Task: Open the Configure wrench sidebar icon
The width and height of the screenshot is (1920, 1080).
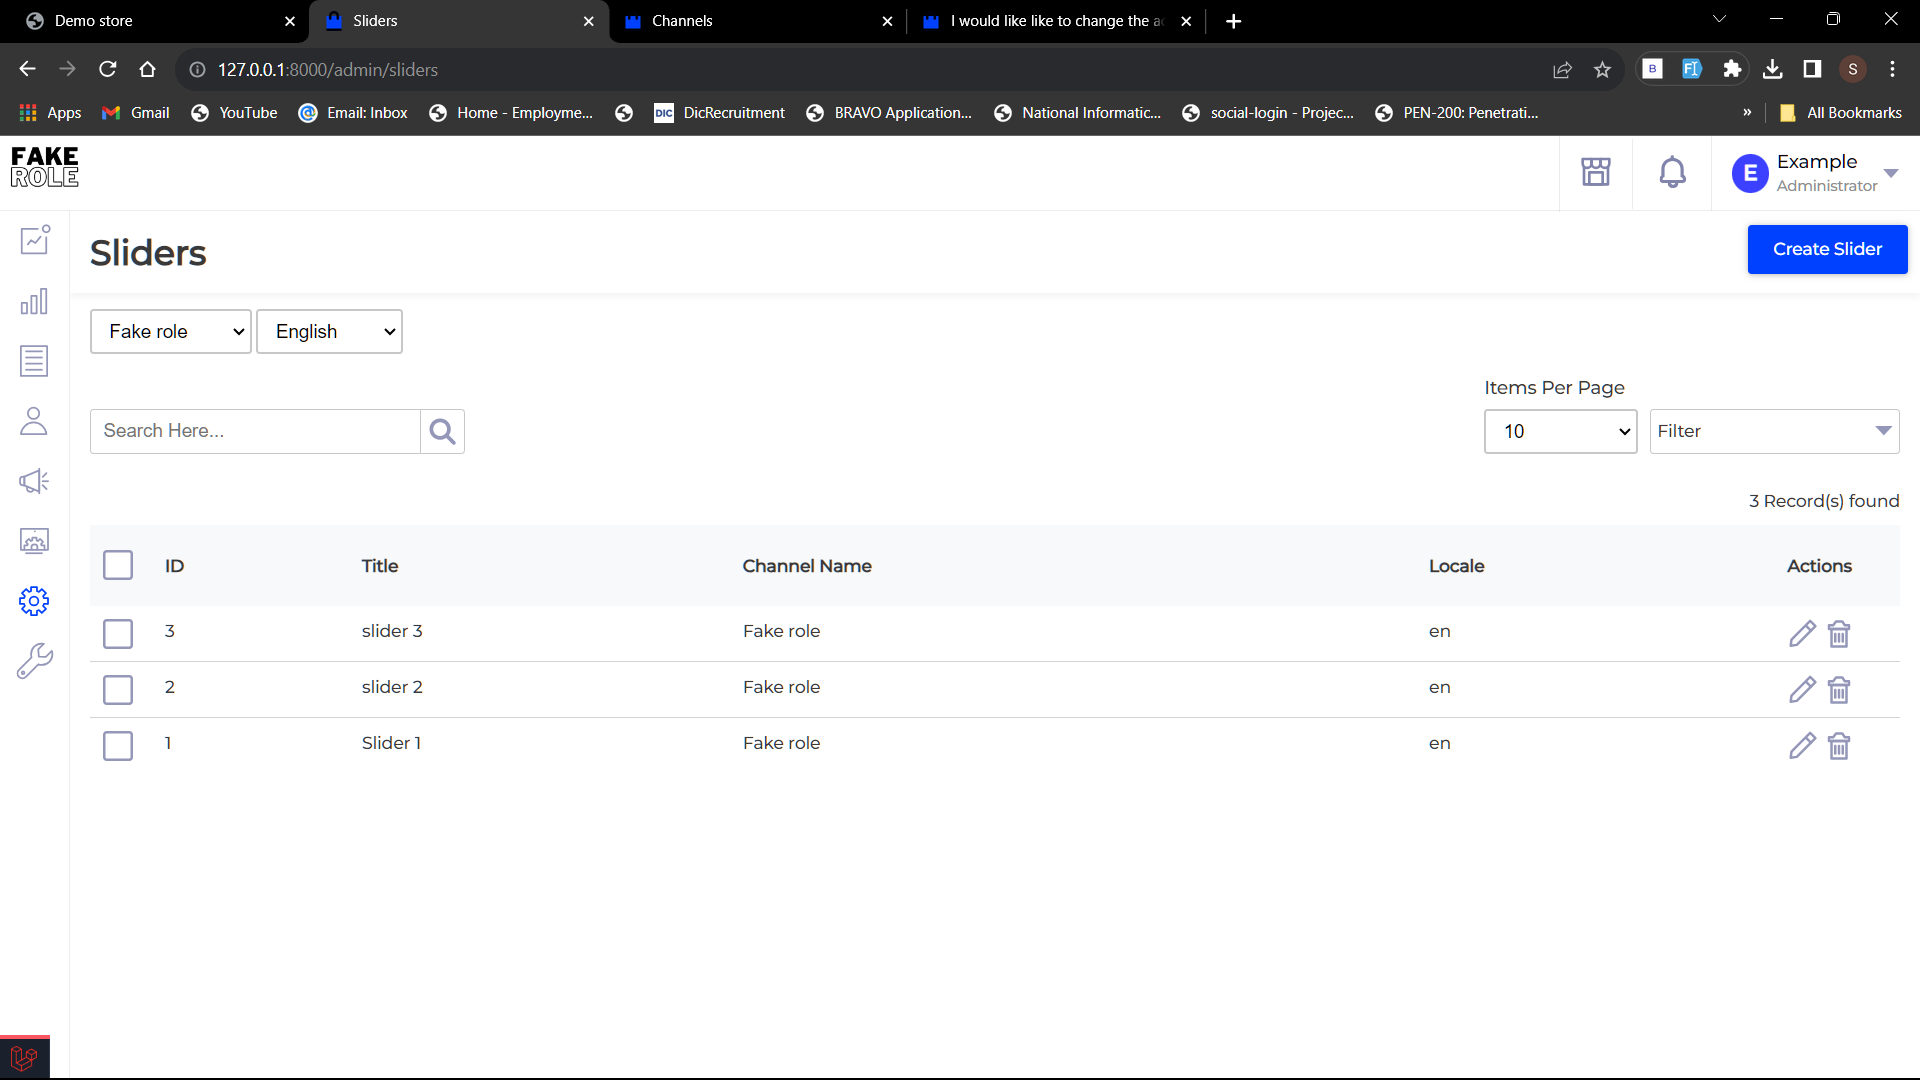Action: coord(34,661)
